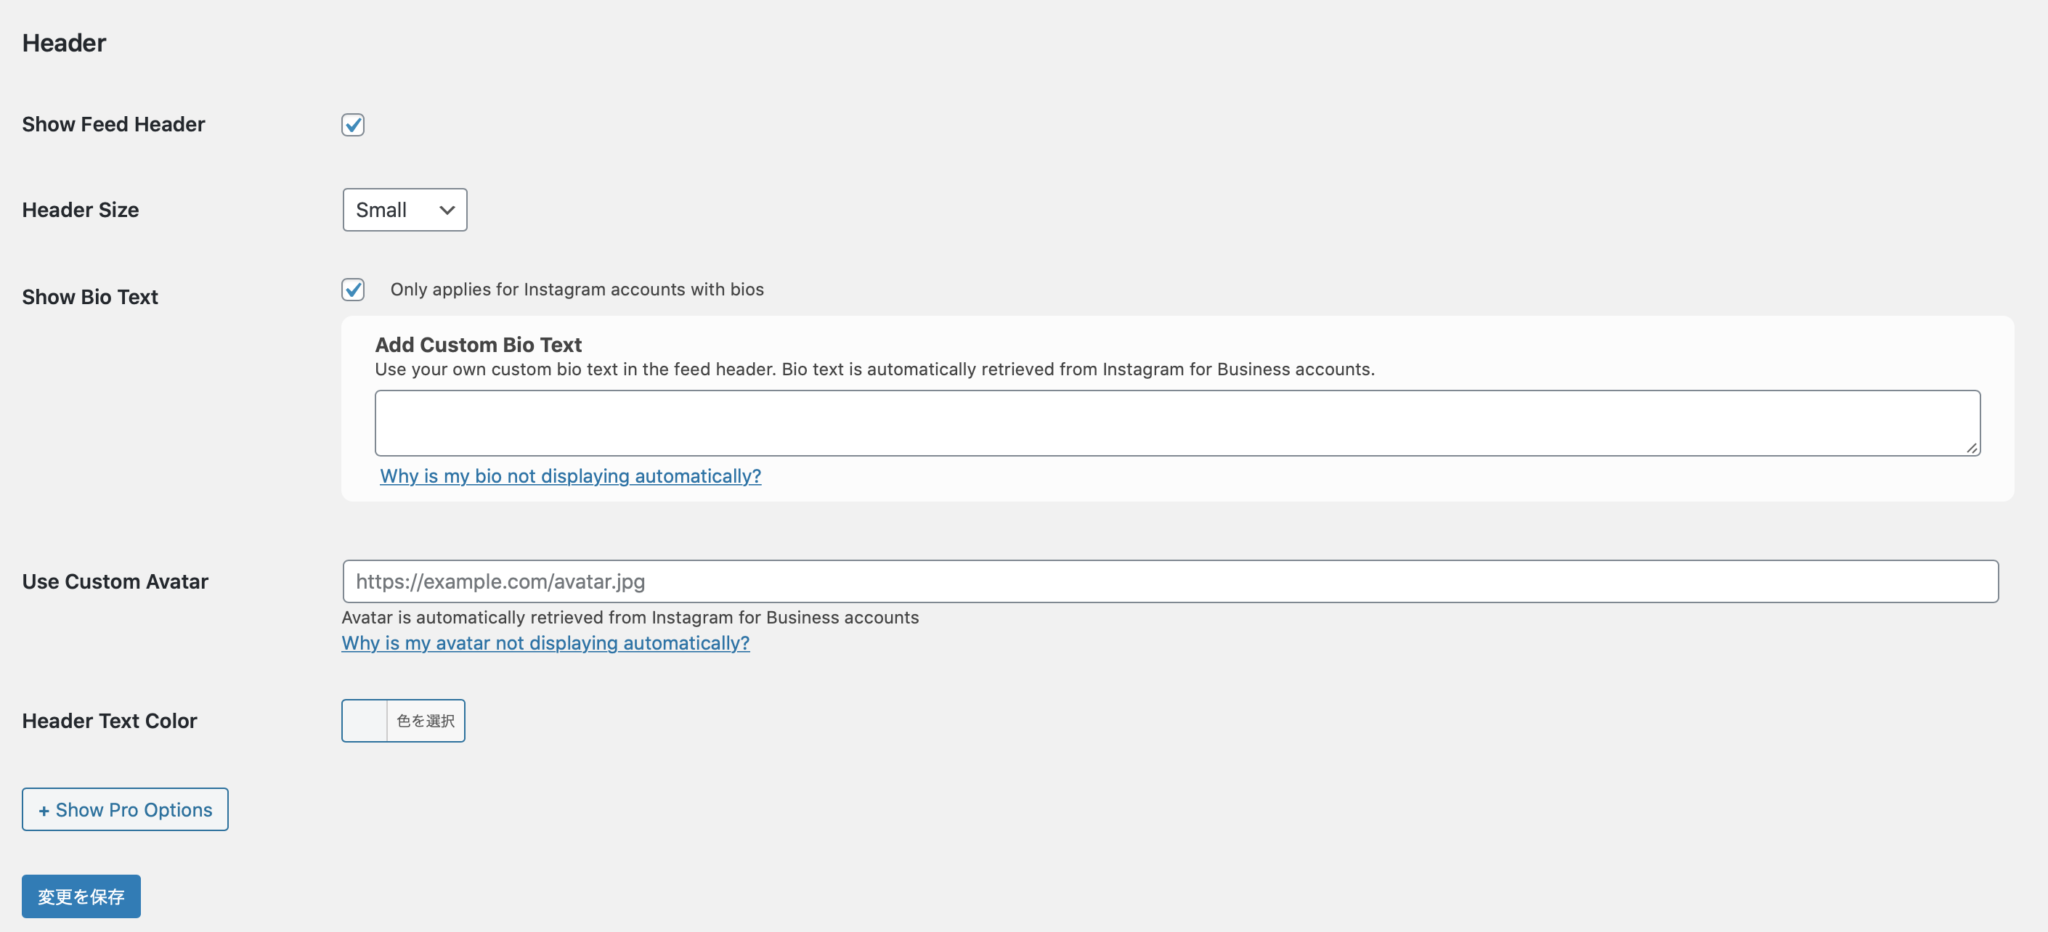The image size is (2048, 932).
Task: Open "Why is my avatar not displaying automatically?" link
Action: [546, 643]
